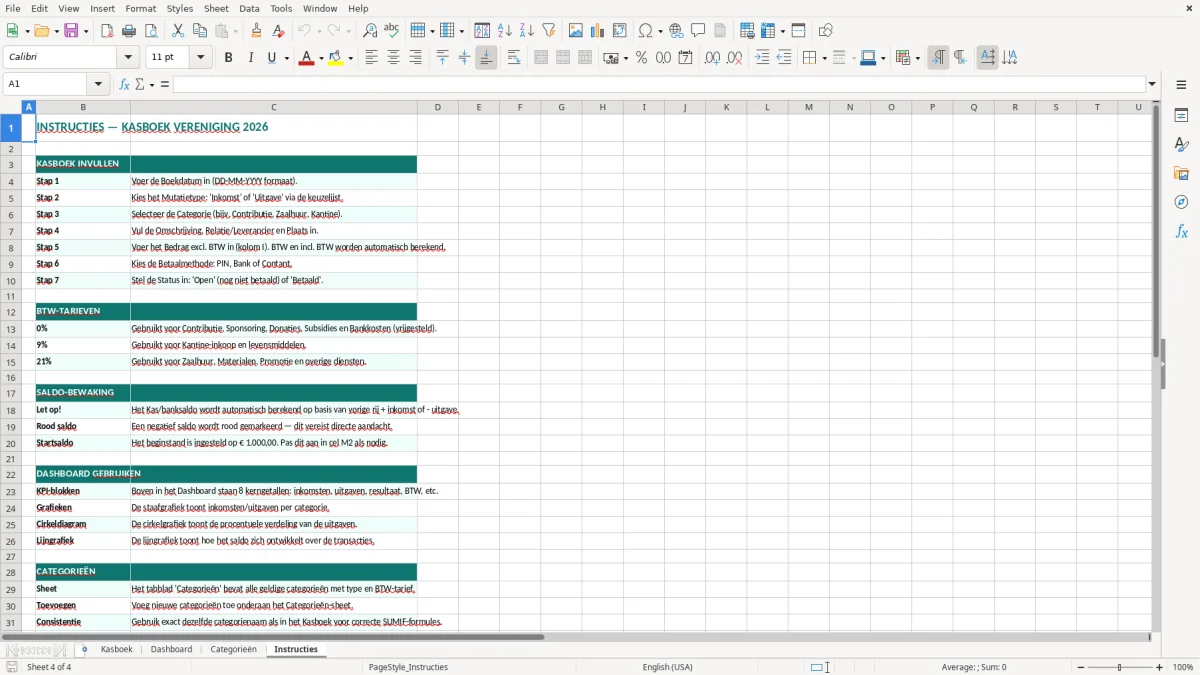Open Print Preview from the toolbar
This screenshot has height=675, width=1200.
pos(151,31)
